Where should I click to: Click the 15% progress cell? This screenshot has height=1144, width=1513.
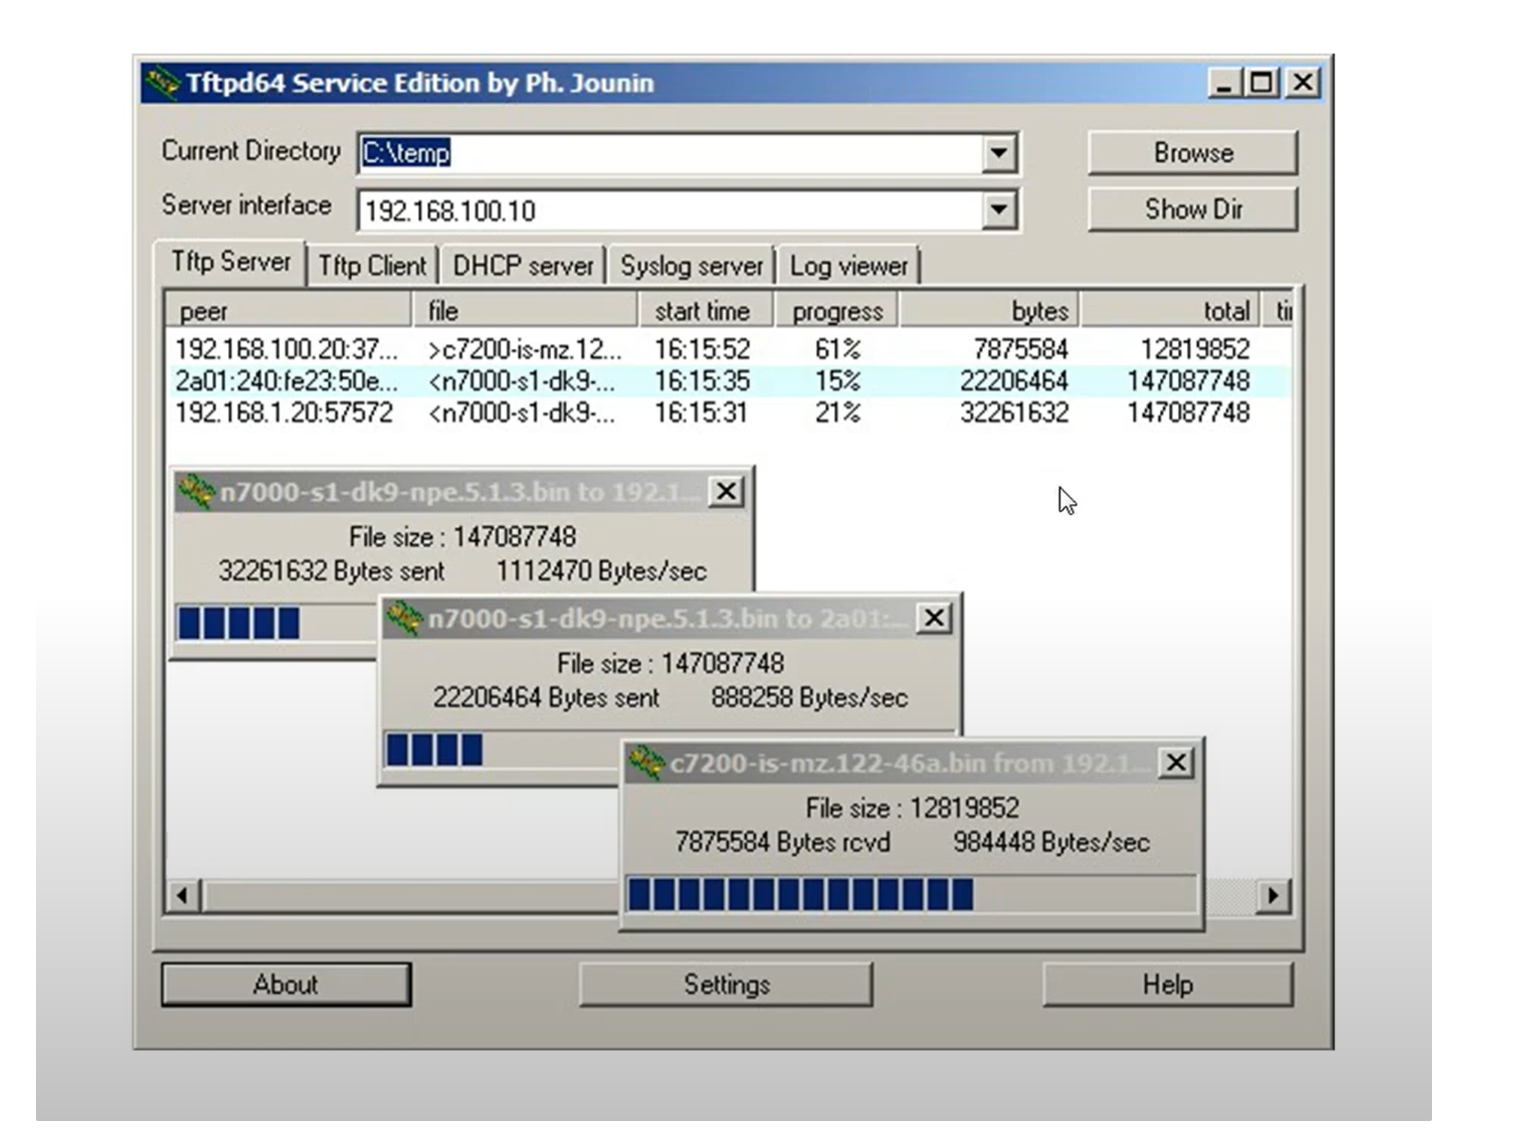pos(838,381)
